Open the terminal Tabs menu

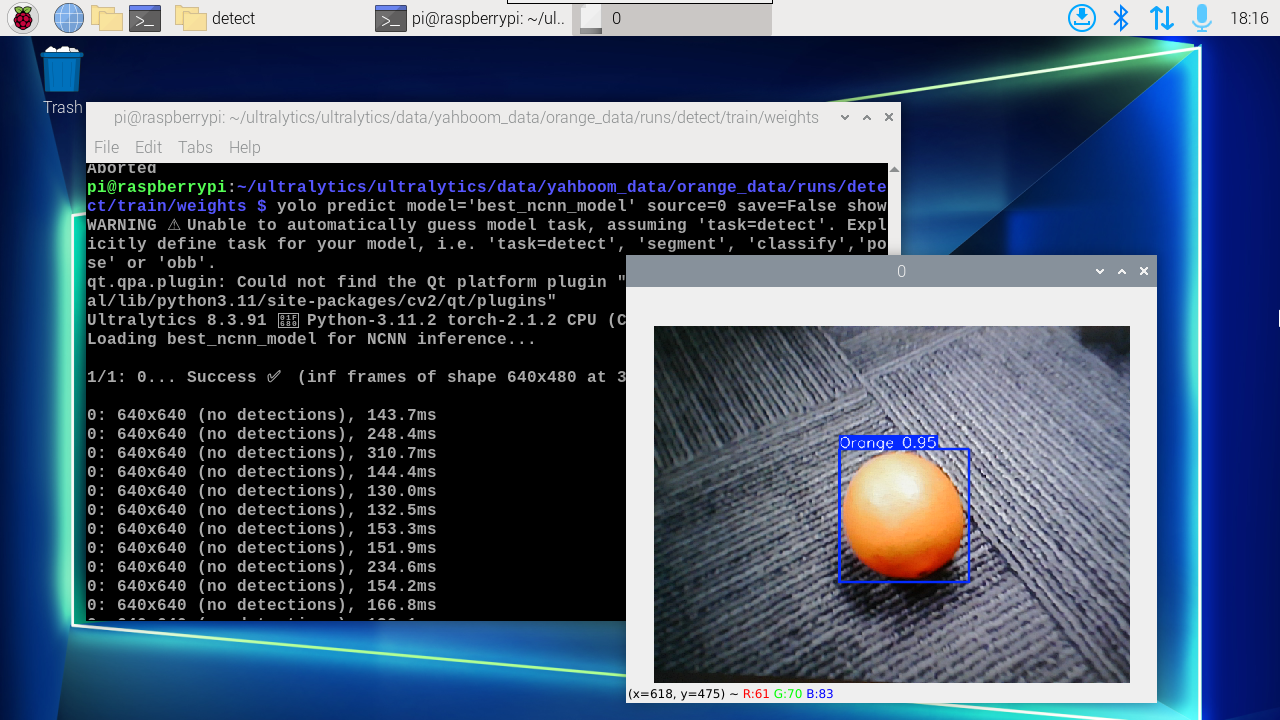(195, 147)
